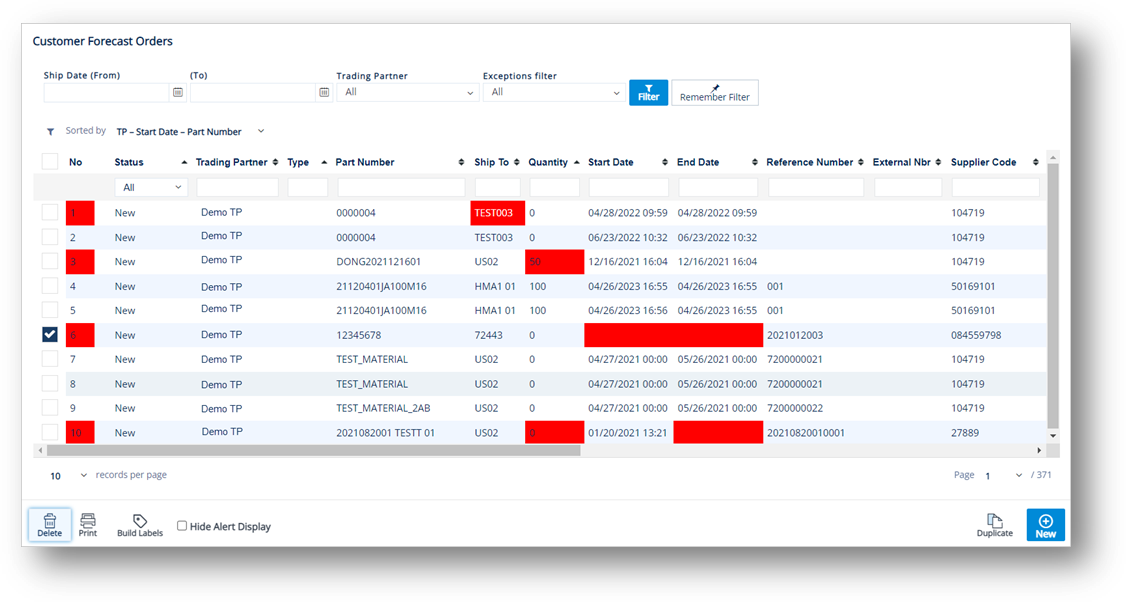Open the Page number dropdown
The image size is (1126, 602).
[x=1003, y=476]
